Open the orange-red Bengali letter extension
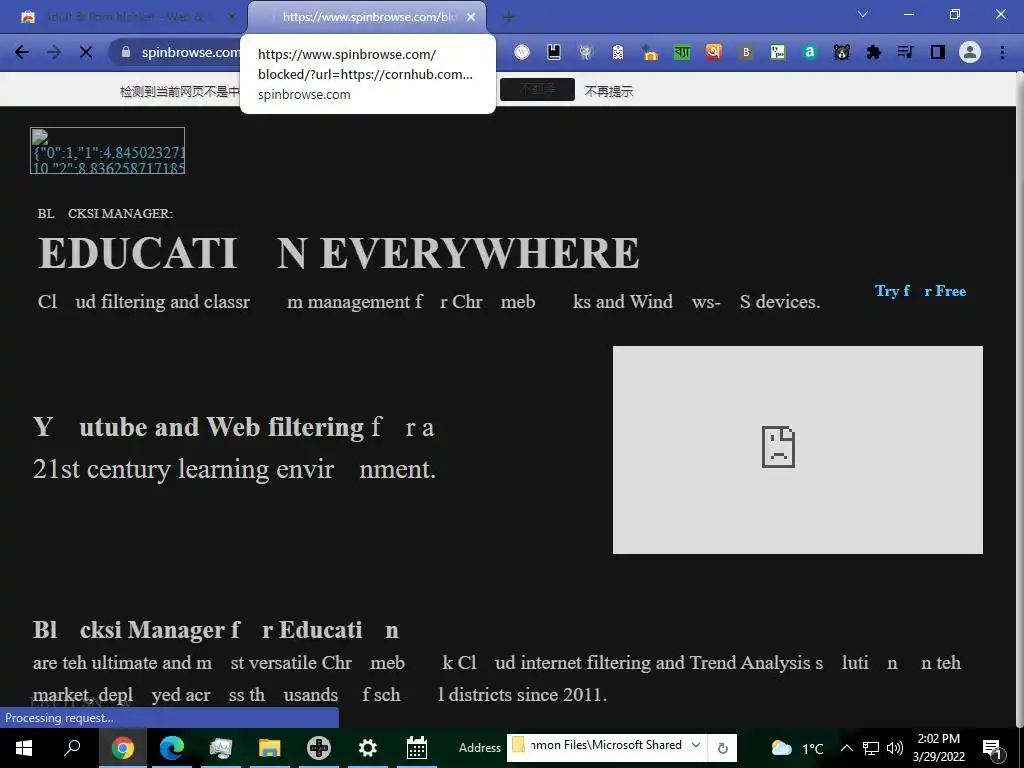Screen dimensions: 1024x768 click(x=714, y=52)
